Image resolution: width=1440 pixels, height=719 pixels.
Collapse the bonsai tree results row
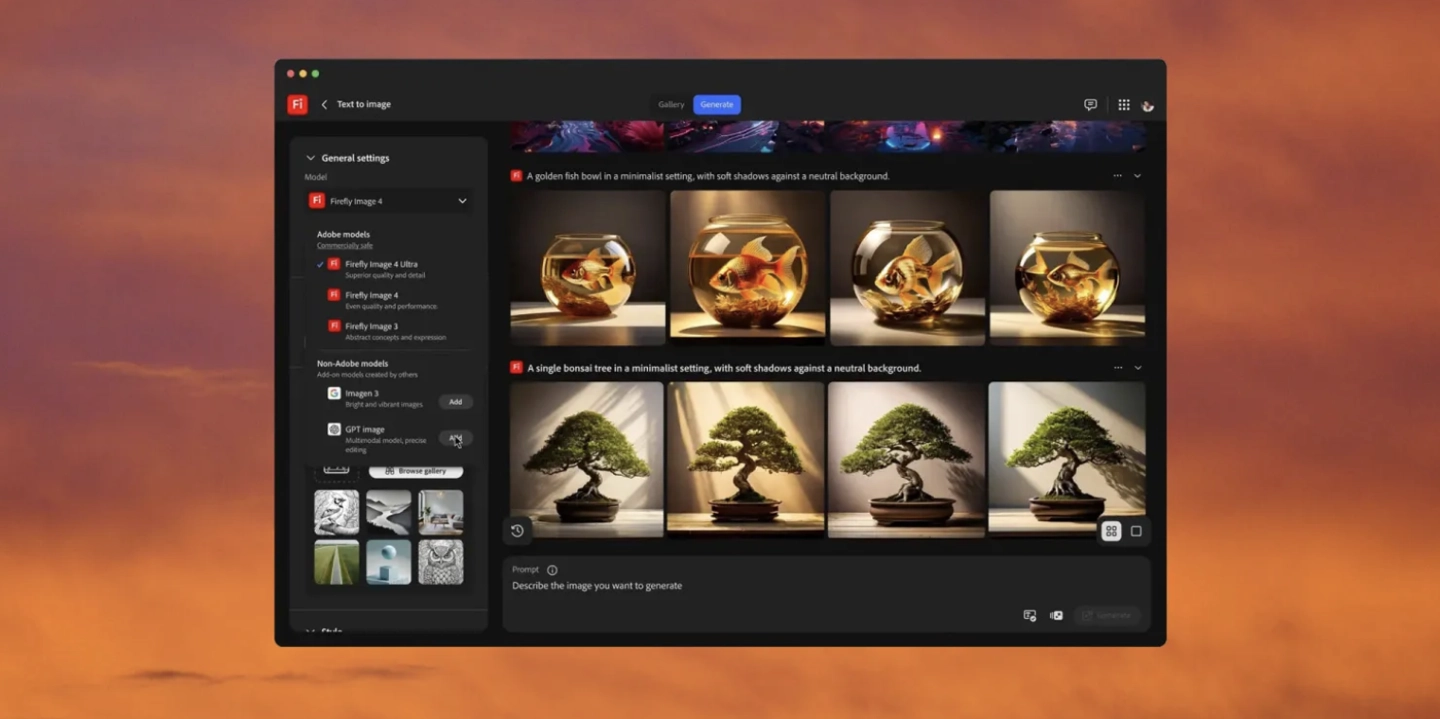point(1137,368)
